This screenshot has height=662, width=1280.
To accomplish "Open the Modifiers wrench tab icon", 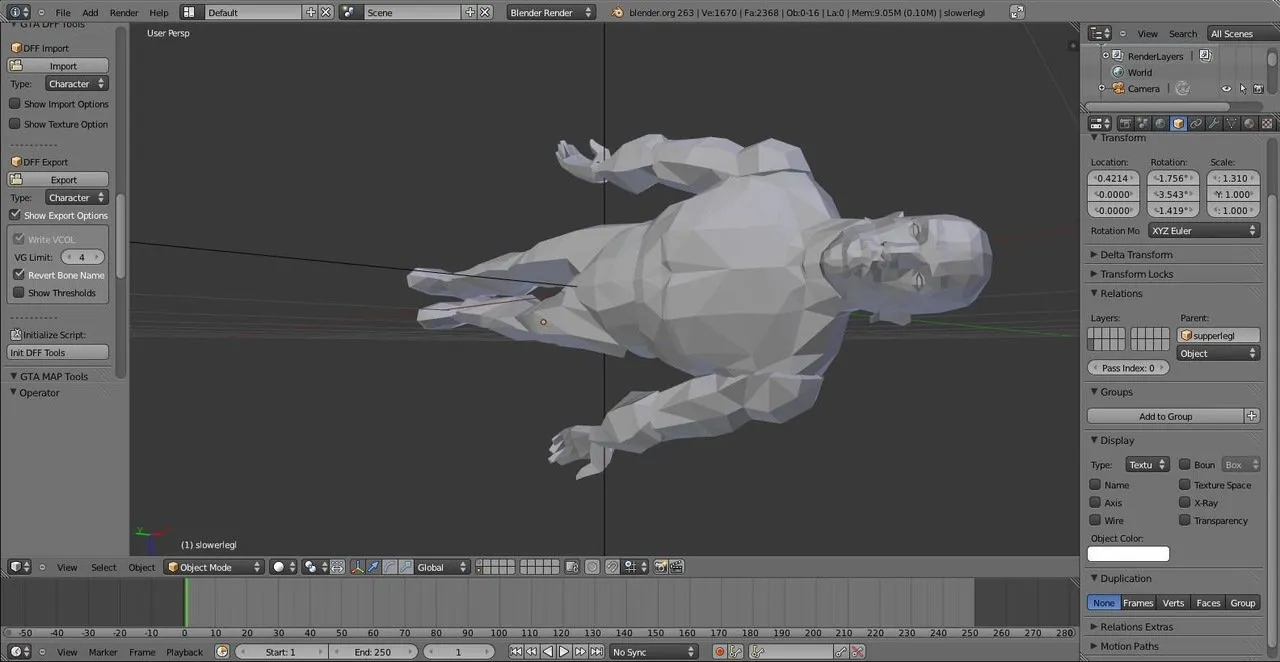I will 1214,124.
